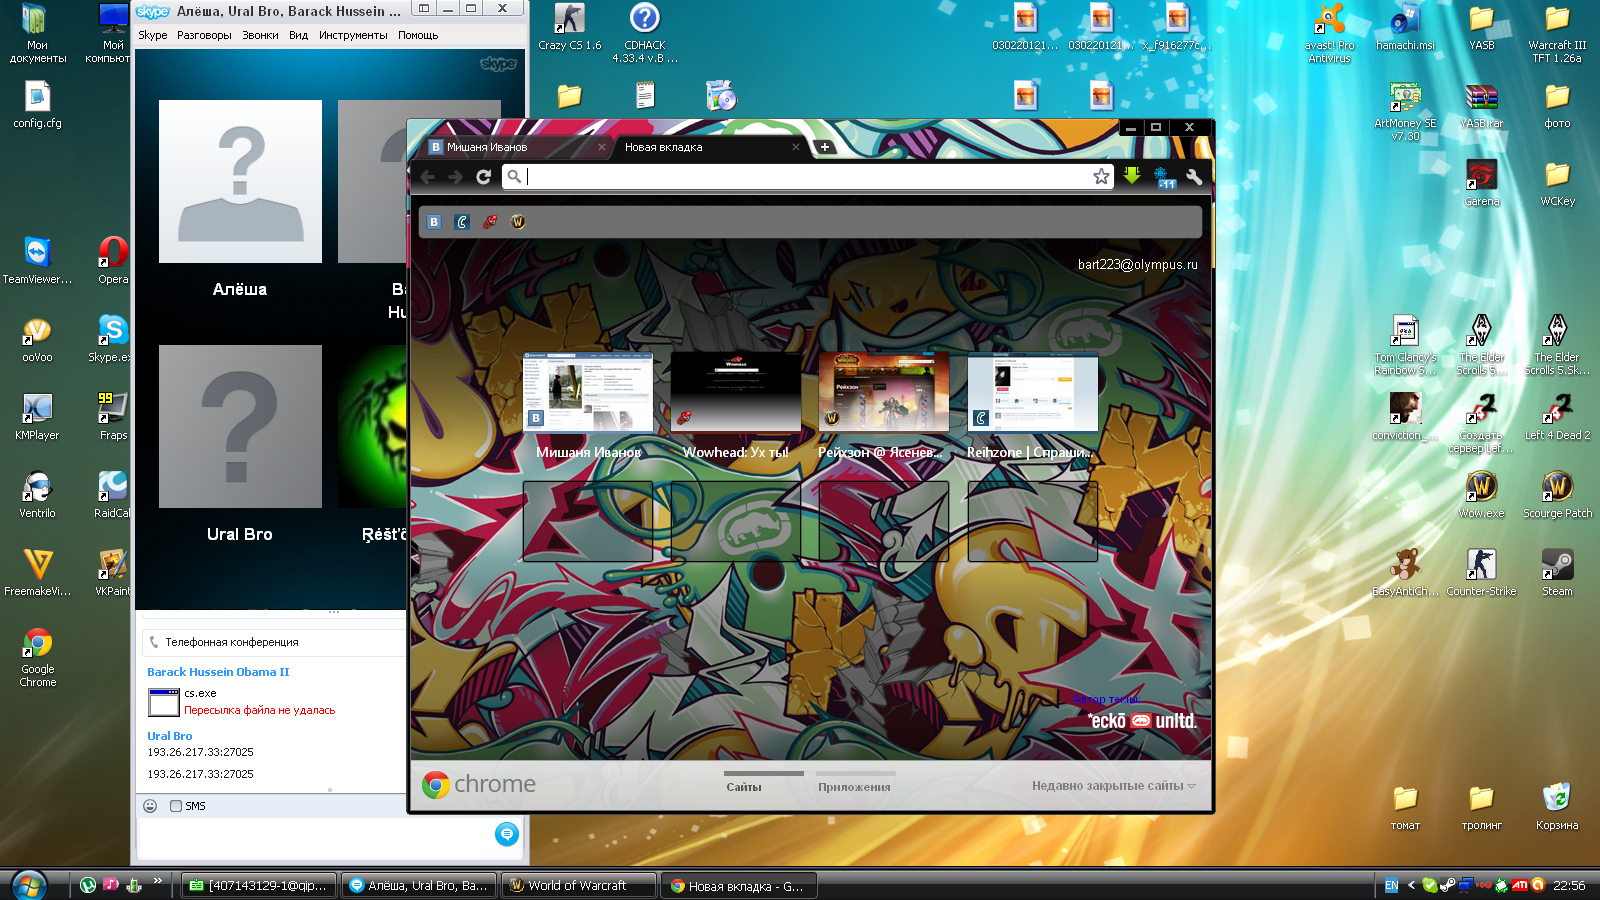Open the Вид menu in Skype

coord(298,35)
